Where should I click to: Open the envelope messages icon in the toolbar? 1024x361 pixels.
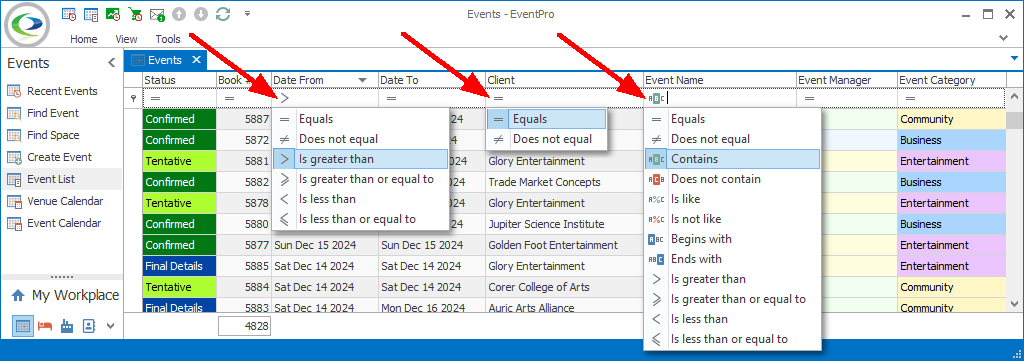(x=157, y=14)
